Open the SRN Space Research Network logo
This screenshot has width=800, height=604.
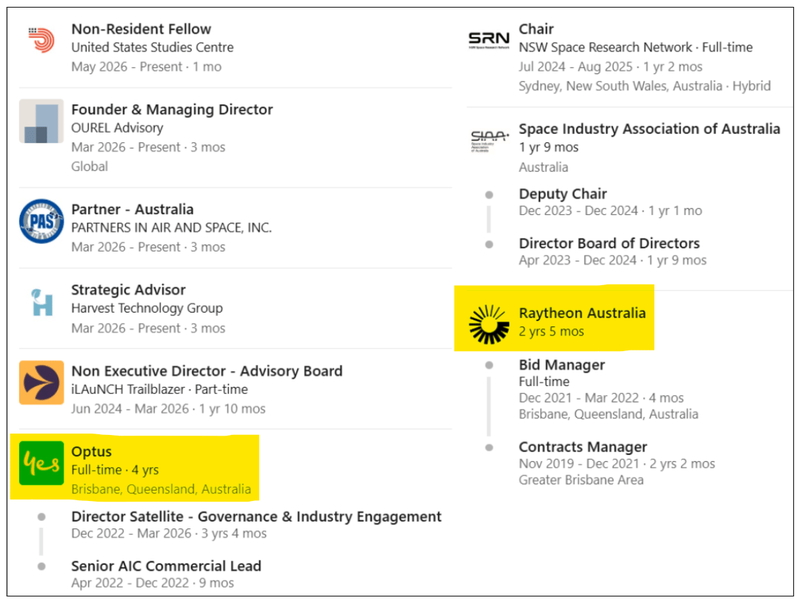(x=489, y=40)
